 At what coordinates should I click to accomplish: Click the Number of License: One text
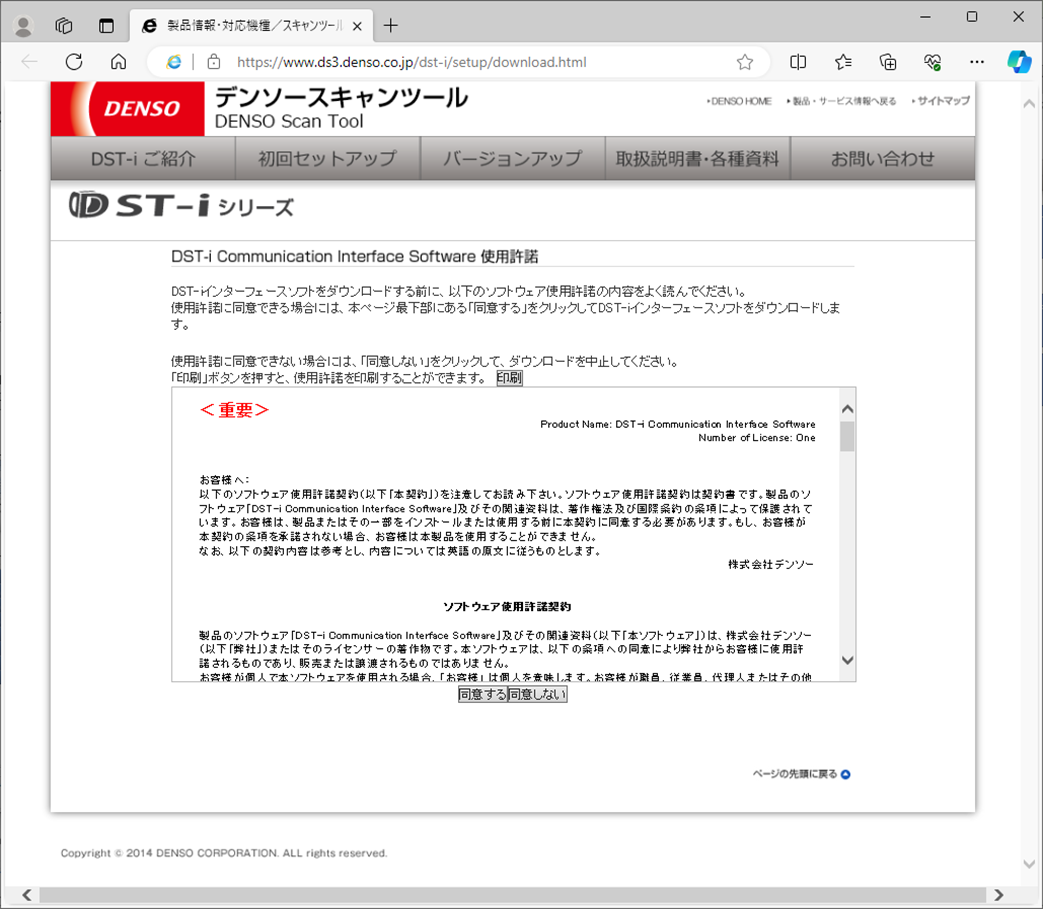click(x=757, y=438)
